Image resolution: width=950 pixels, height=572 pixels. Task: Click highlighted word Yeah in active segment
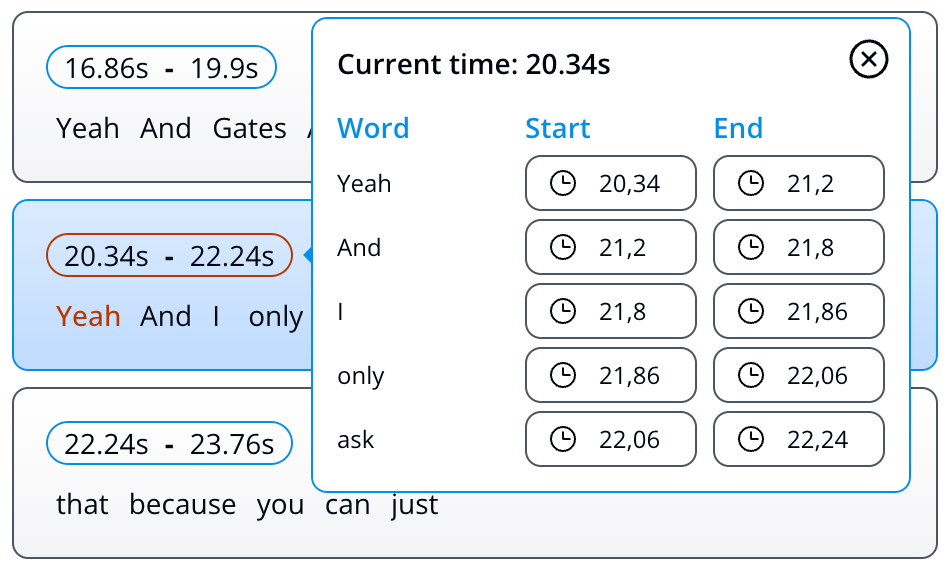(88, 317)
